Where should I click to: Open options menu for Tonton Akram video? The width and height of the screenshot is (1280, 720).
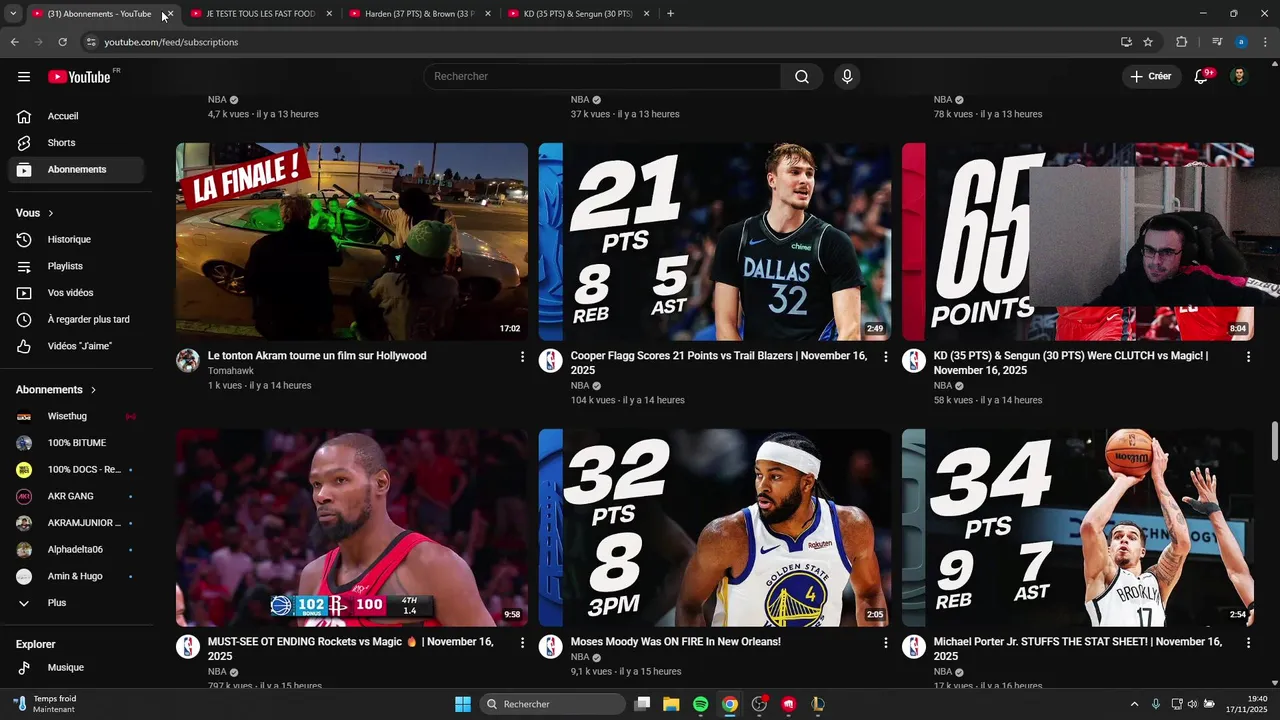point(522,357)
